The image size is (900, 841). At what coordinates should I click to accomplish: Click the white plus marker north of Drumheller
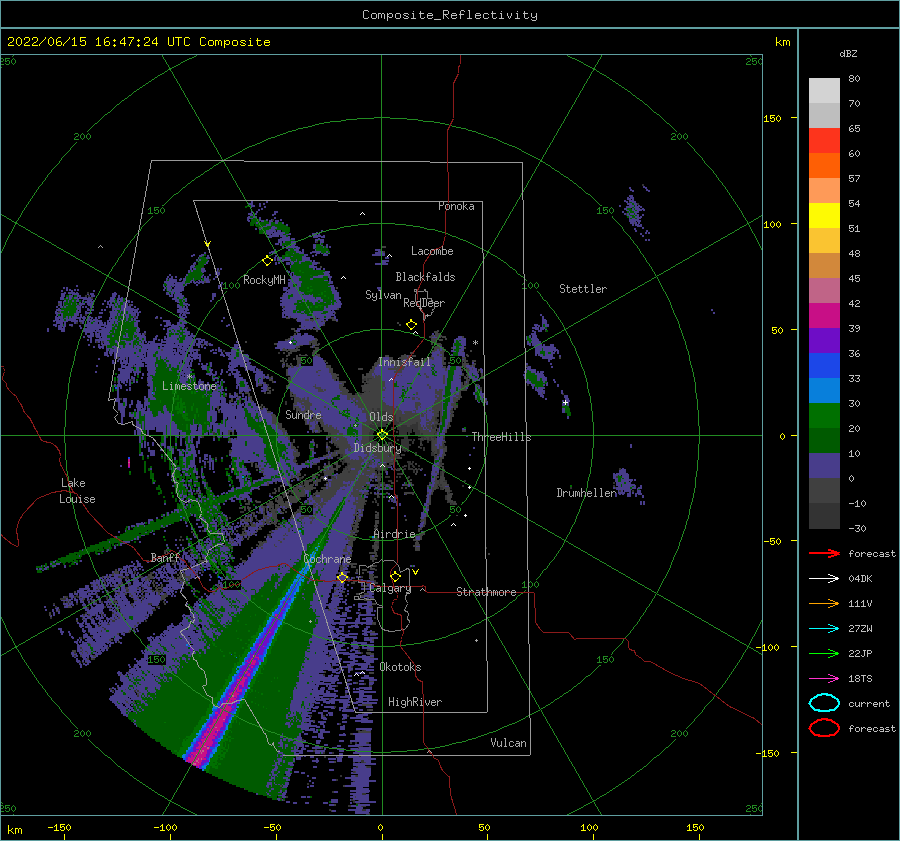point(565,402)
